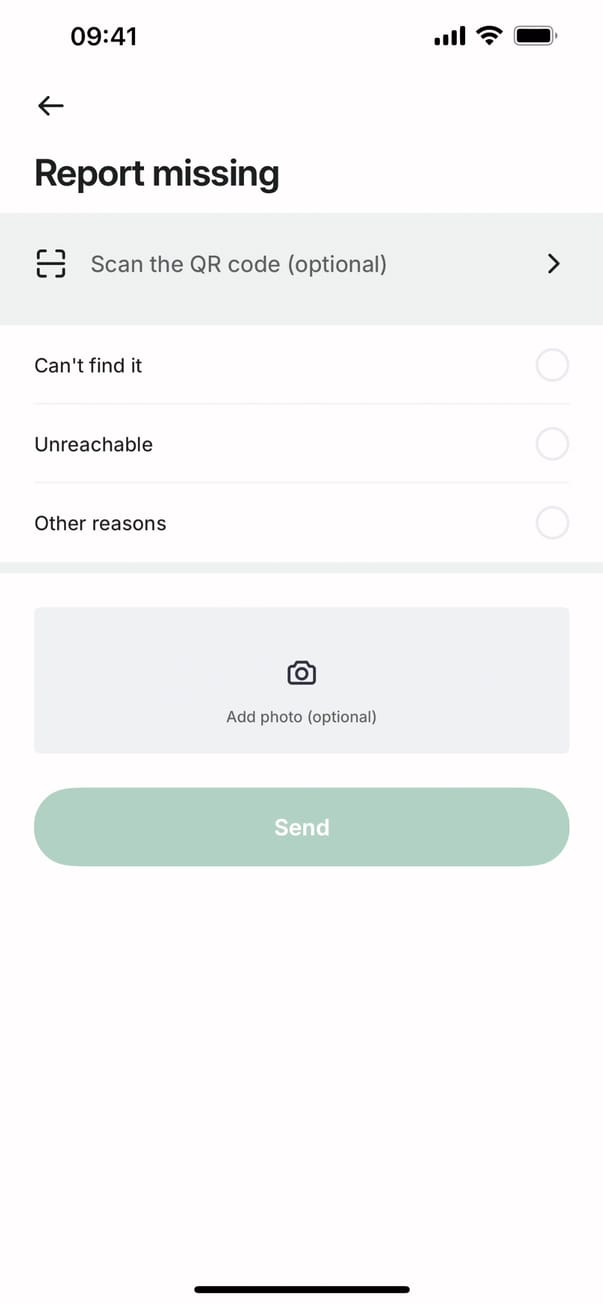The width and height of the screenshot is (603, 1304).
Task: Tap the "Other reasons" option label
Action: coord(100,524)
